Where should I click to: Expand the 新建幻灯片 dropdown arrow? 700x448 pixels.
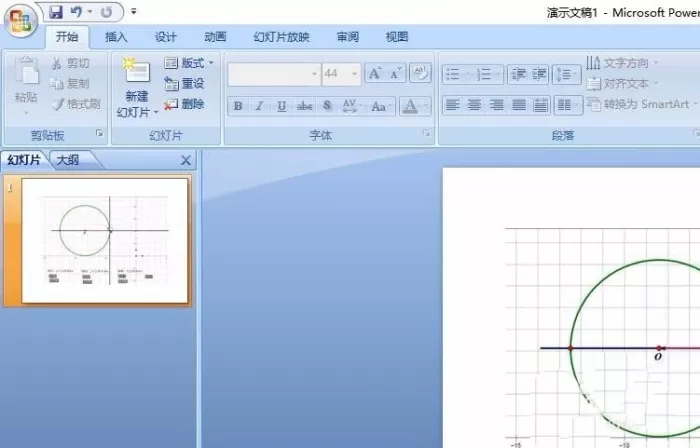(156, 112)
